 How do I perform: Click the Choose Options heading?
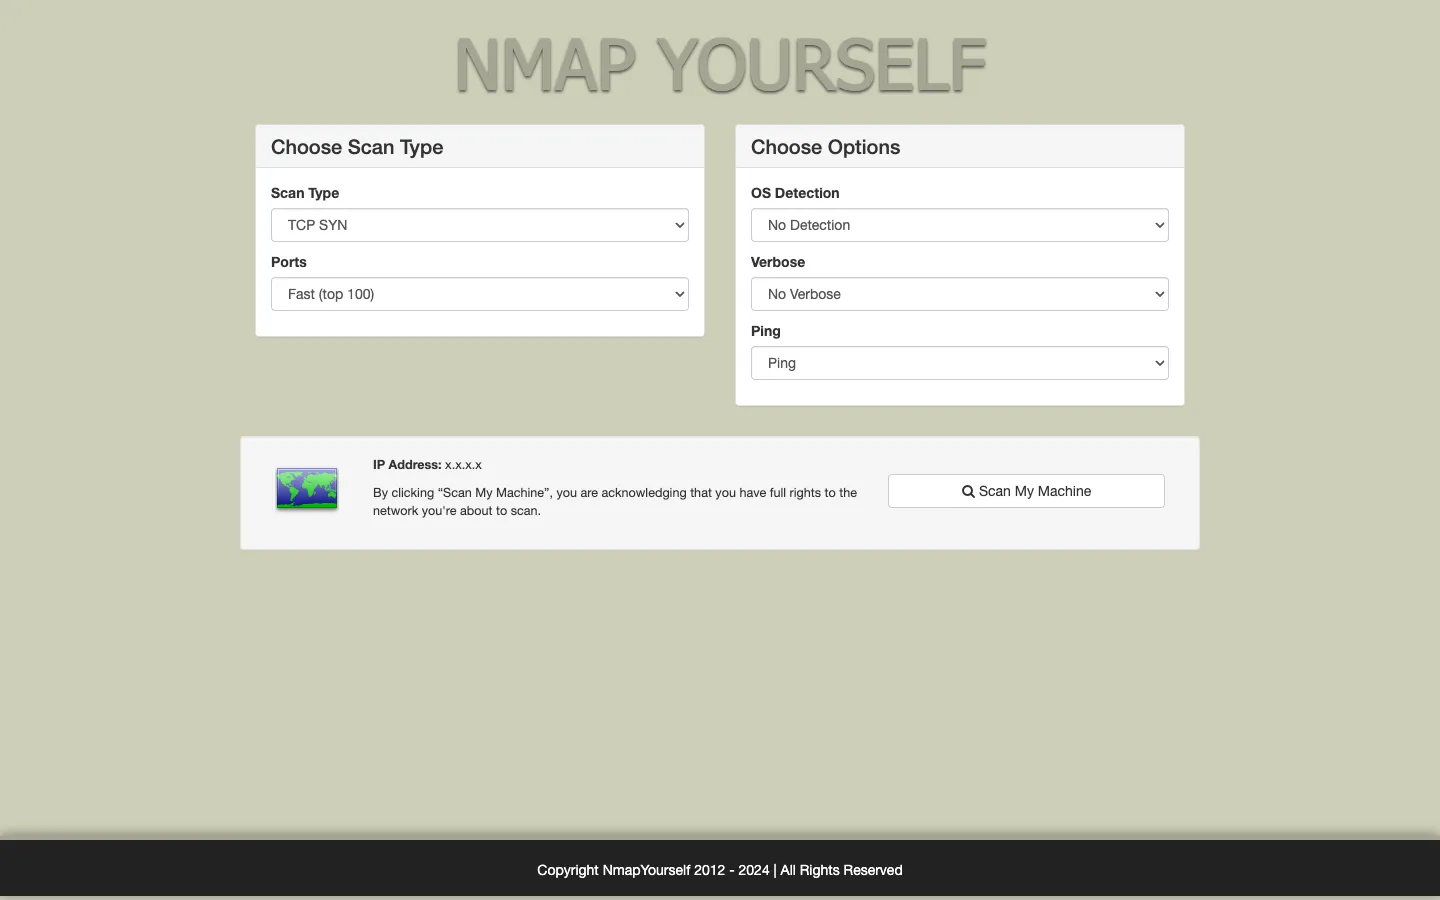pyautogui.click(x=825, y=147)
